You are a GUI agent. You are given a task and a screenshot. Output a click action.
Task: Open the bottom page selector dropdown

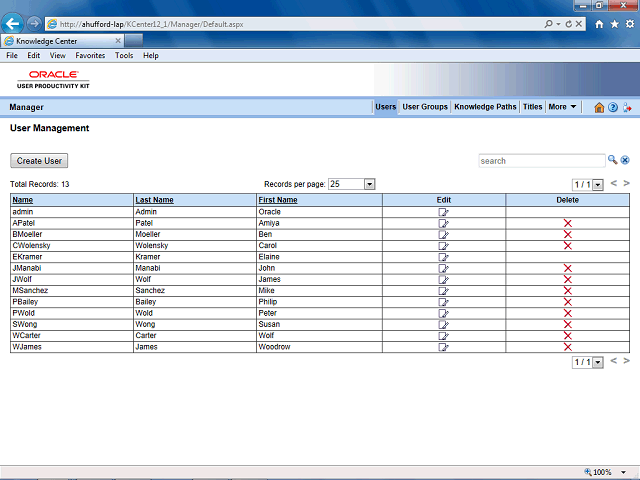tap(598, 362)
